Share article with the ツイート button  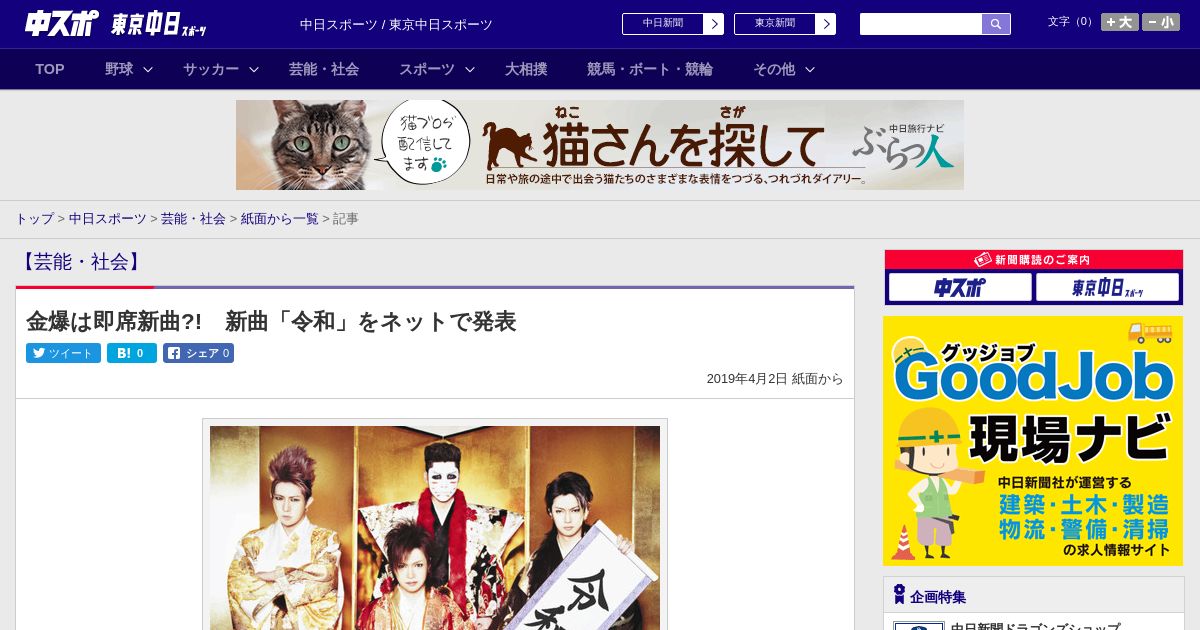pos(63,353)
